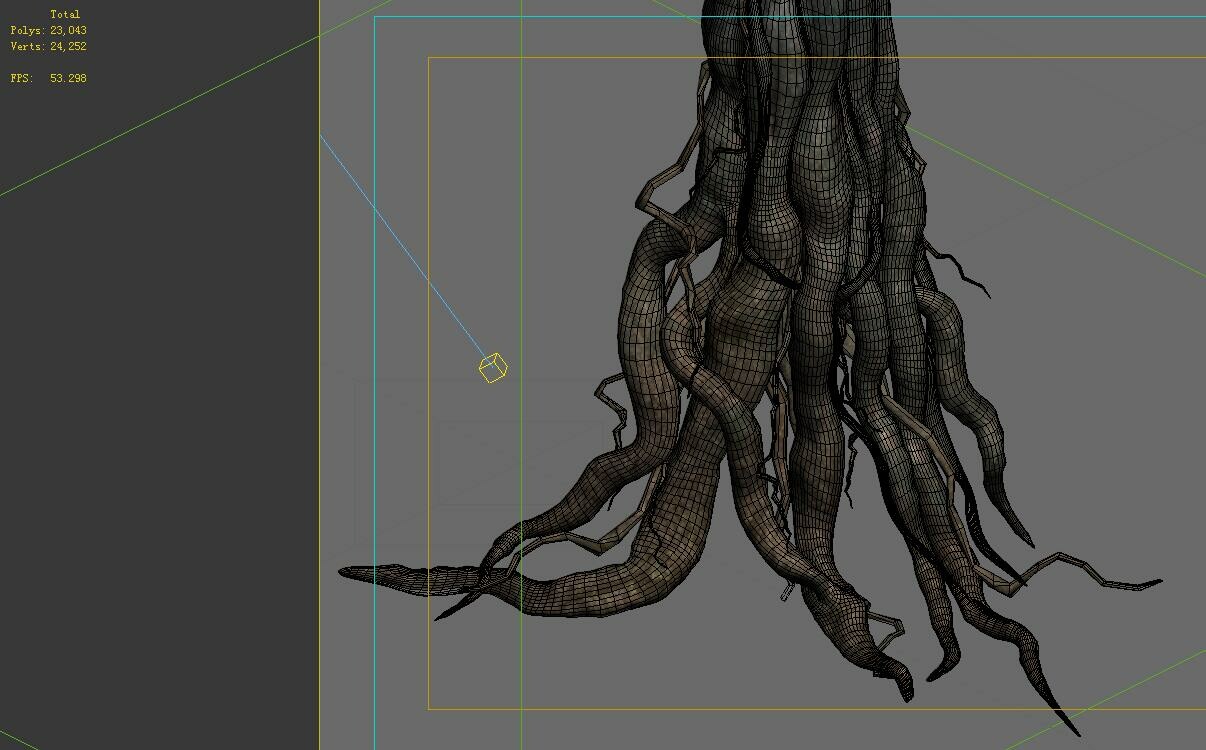Click the Total statistics label

(67, 14)
